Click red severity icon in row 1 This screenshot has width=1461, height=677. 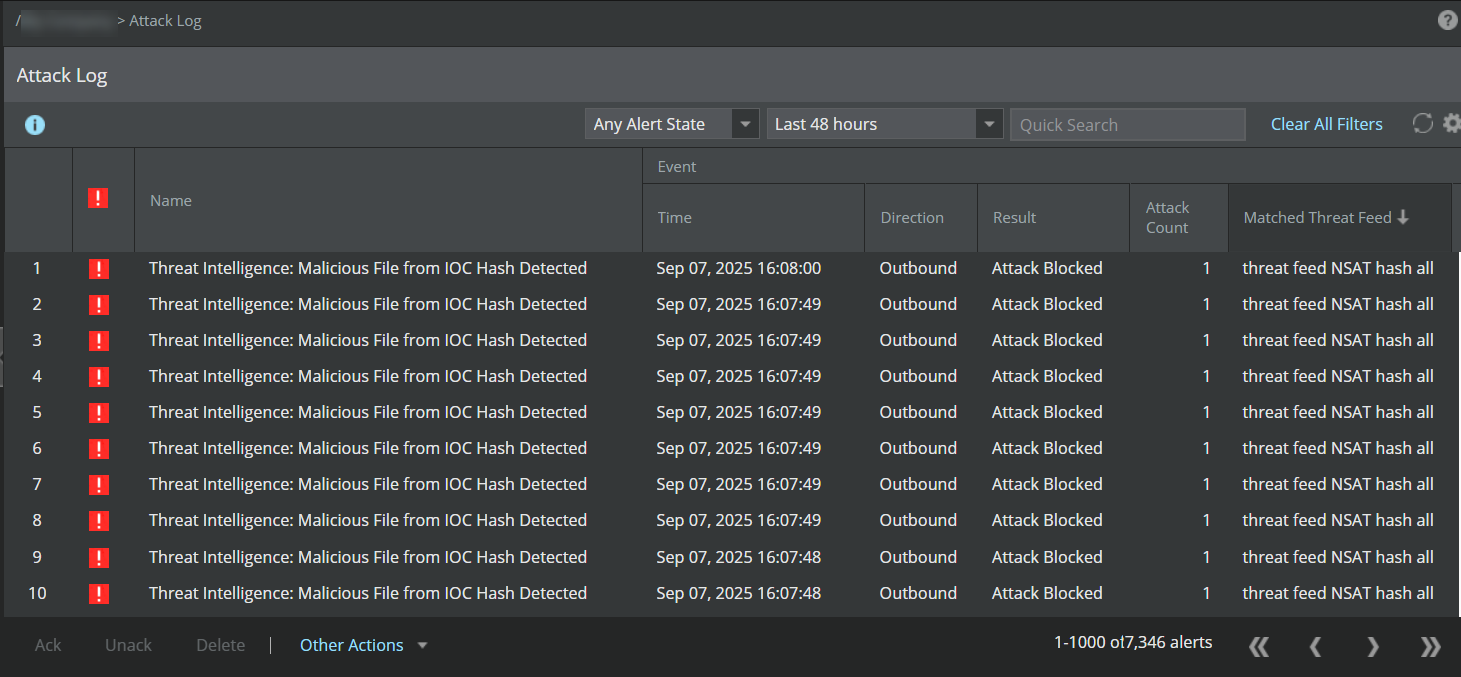pyautogui.click(x=98, y=268)
